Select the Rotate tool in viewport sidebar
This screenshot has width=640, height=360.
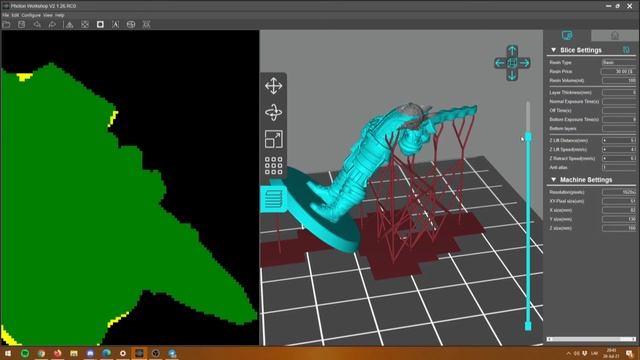click(x=273, y=113)
